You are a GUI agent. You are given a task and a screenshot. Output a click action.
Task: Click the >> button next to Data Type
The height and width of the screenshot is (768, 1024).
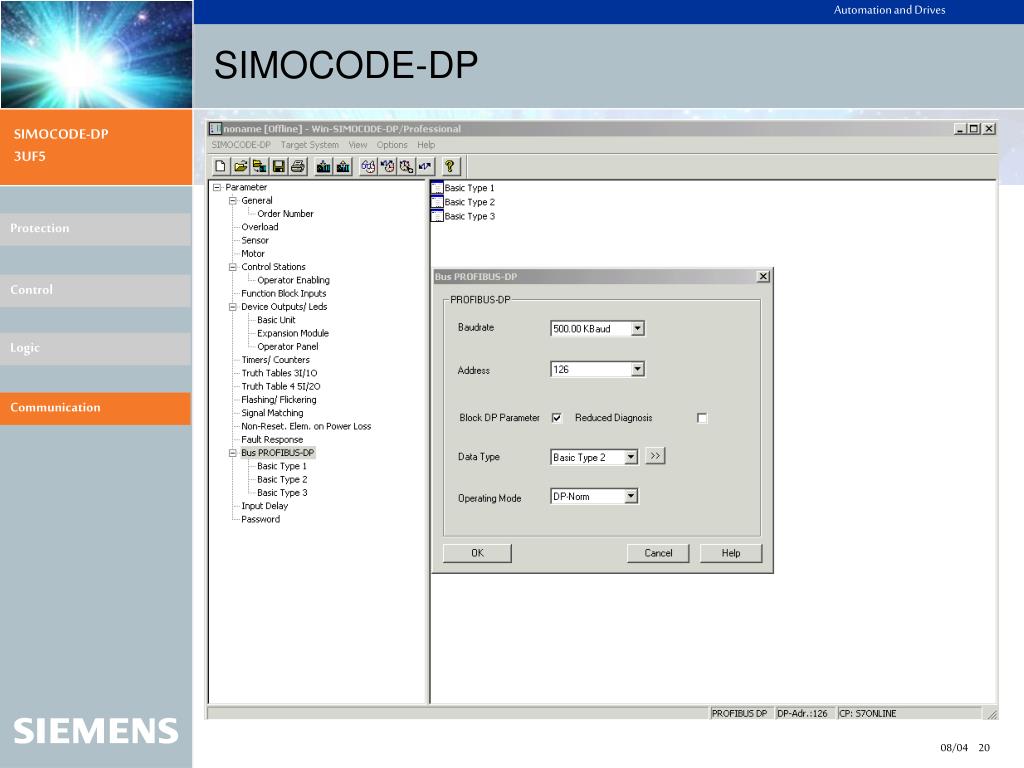click(x=655, y=456)
